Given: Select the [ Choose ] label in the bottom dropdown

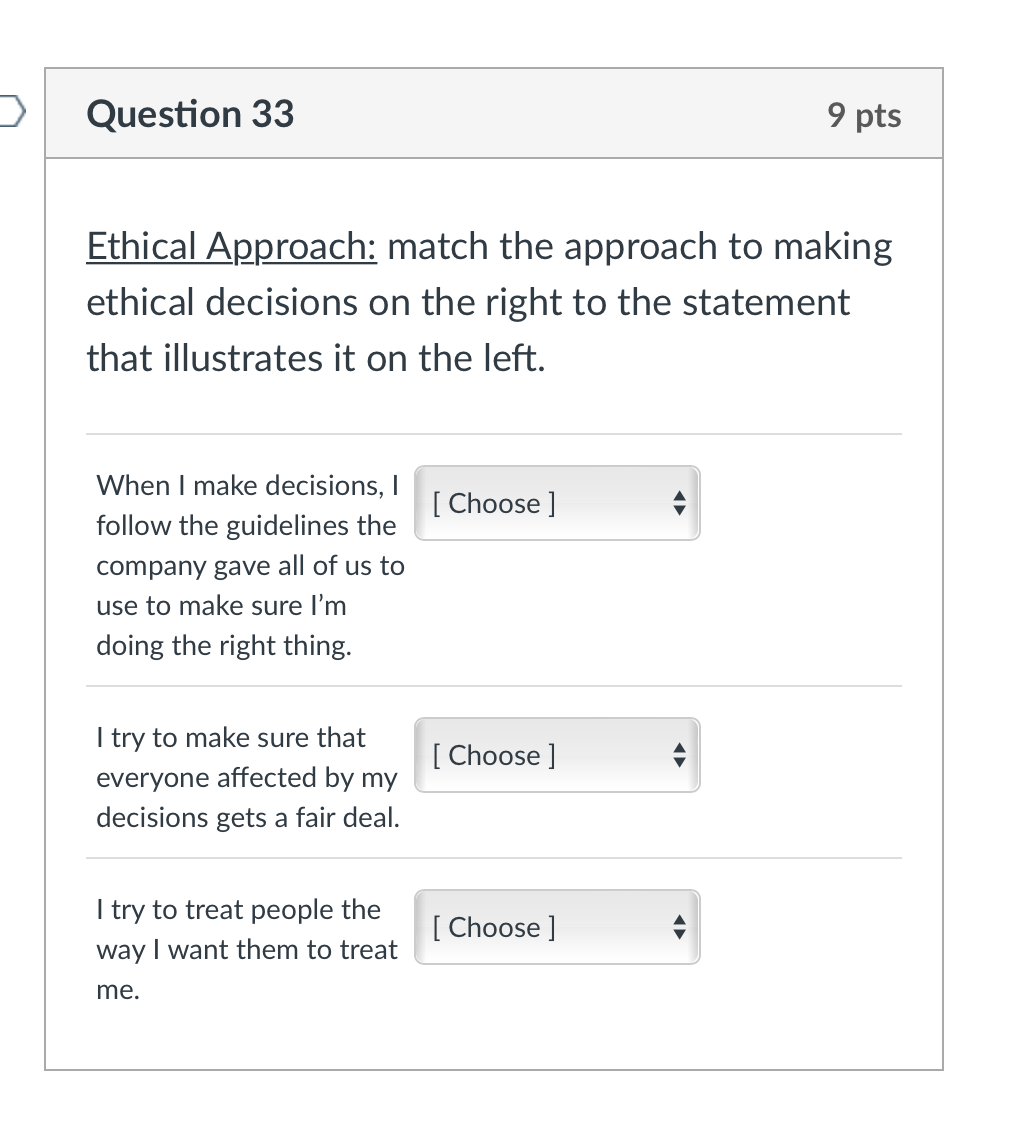Looking at the screenshot, I should coord(492,927).
